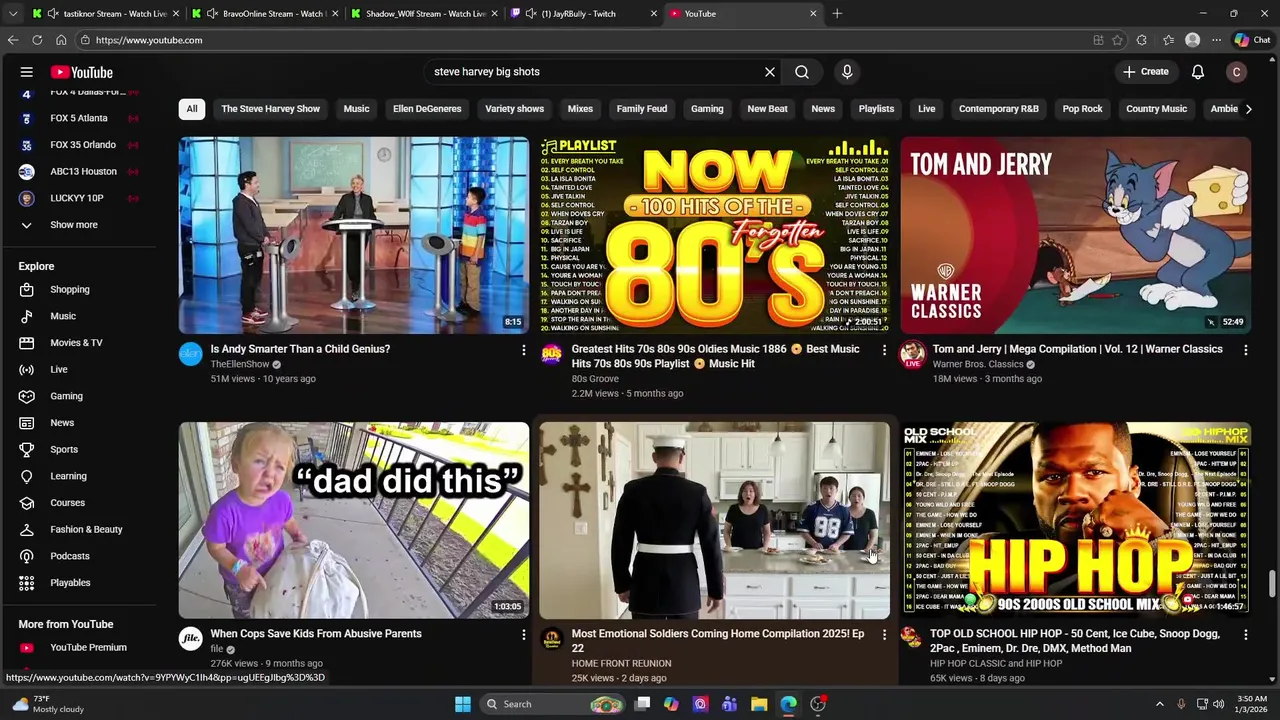Open the "dad did this" video thumbnail
Viewport: 1280px width, 720px height.
coord(354,520)
